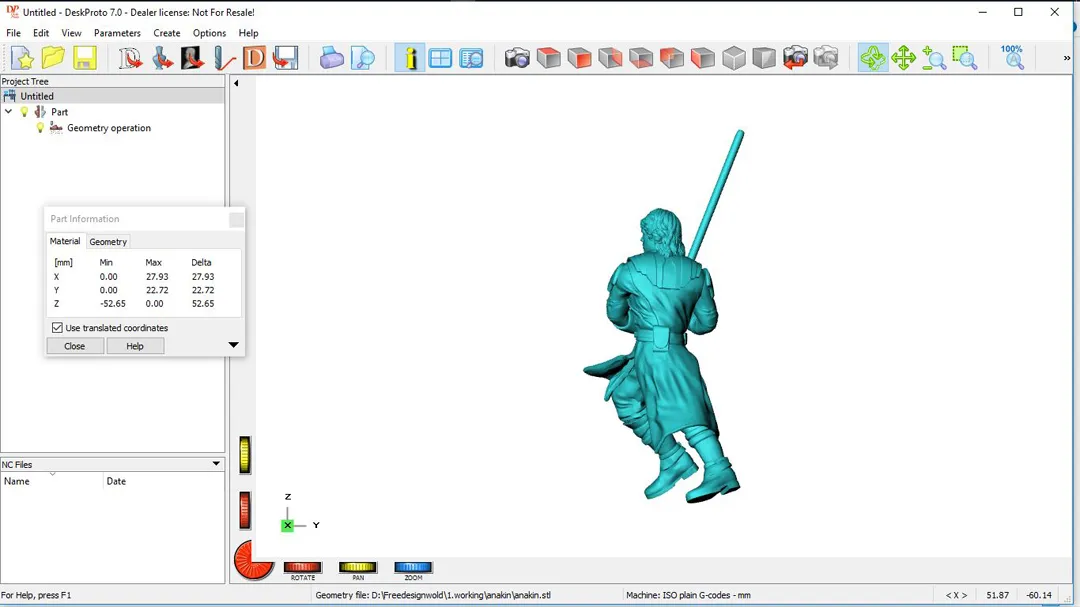Uncheck Use translated coordinates
This screenshot has width=1080, height=607.
tap(57, 328)
